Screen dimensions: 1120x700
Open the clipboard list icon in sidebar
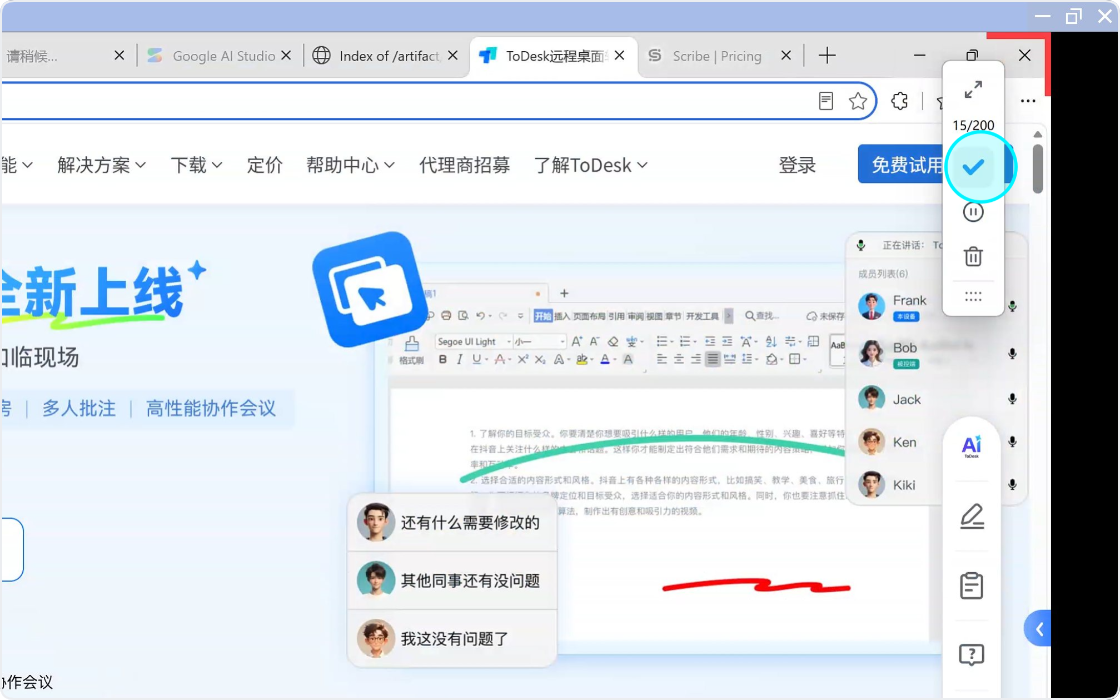click(971, 585)
